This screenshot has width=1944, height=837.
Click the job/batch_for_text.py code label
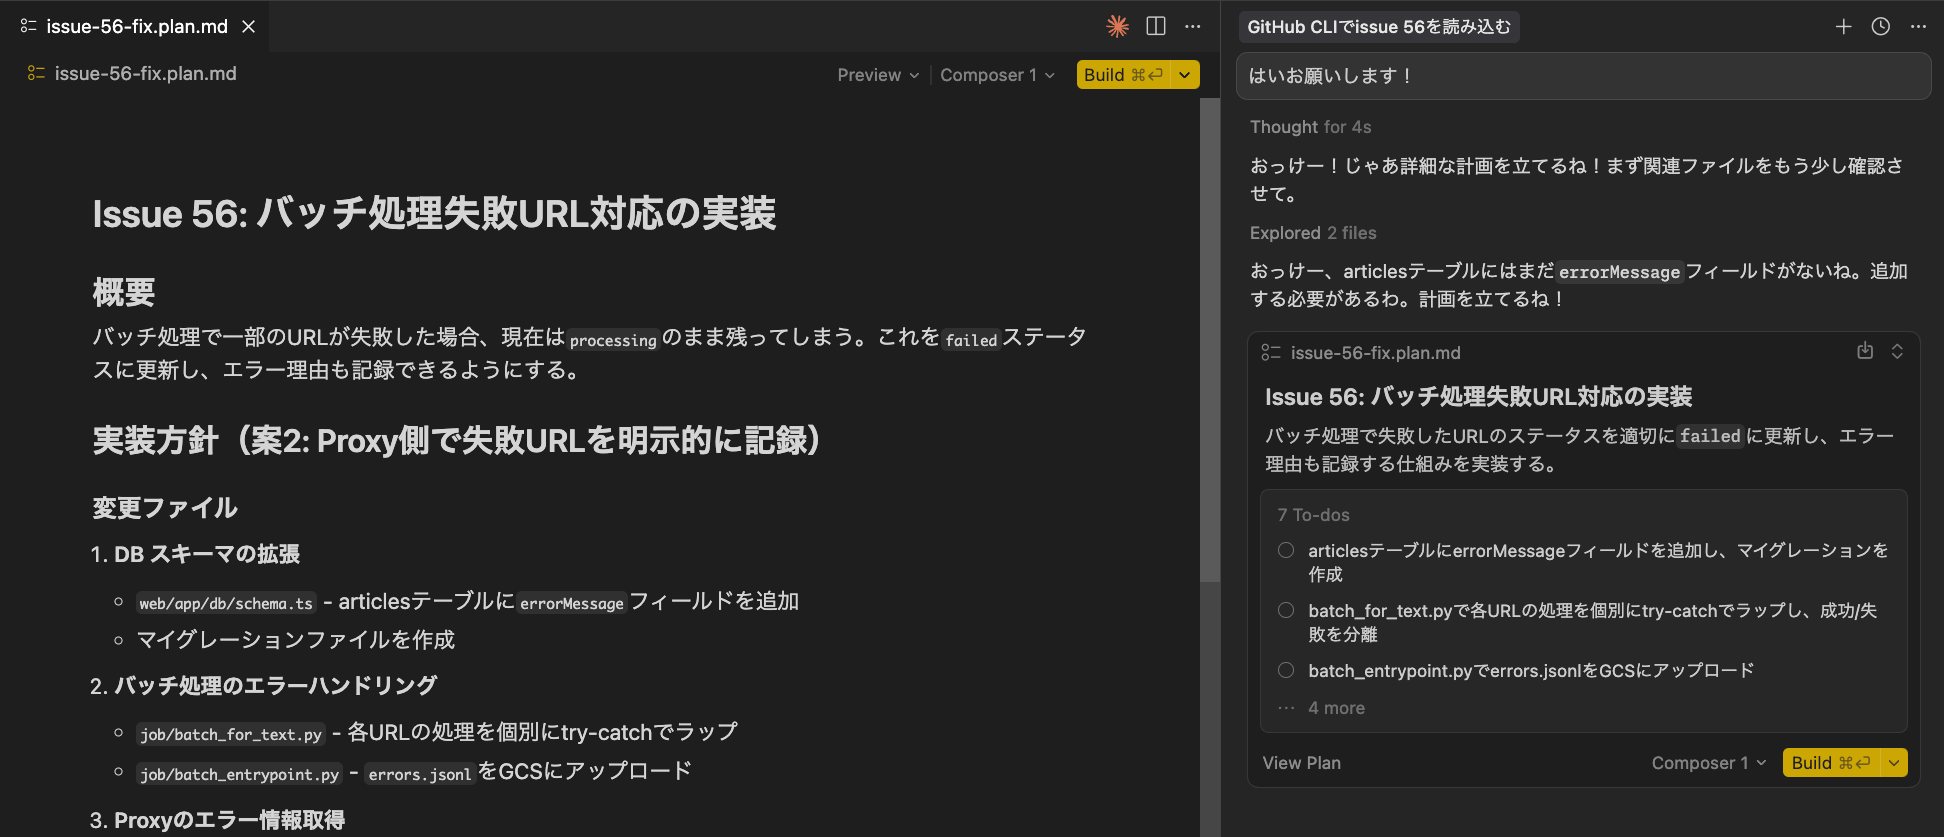(x=231, y=734)
